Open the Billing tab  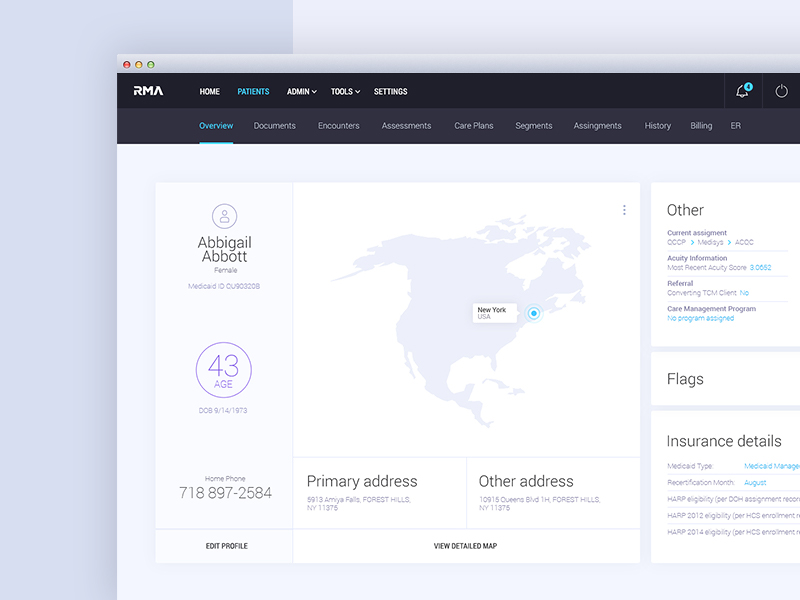701,126
